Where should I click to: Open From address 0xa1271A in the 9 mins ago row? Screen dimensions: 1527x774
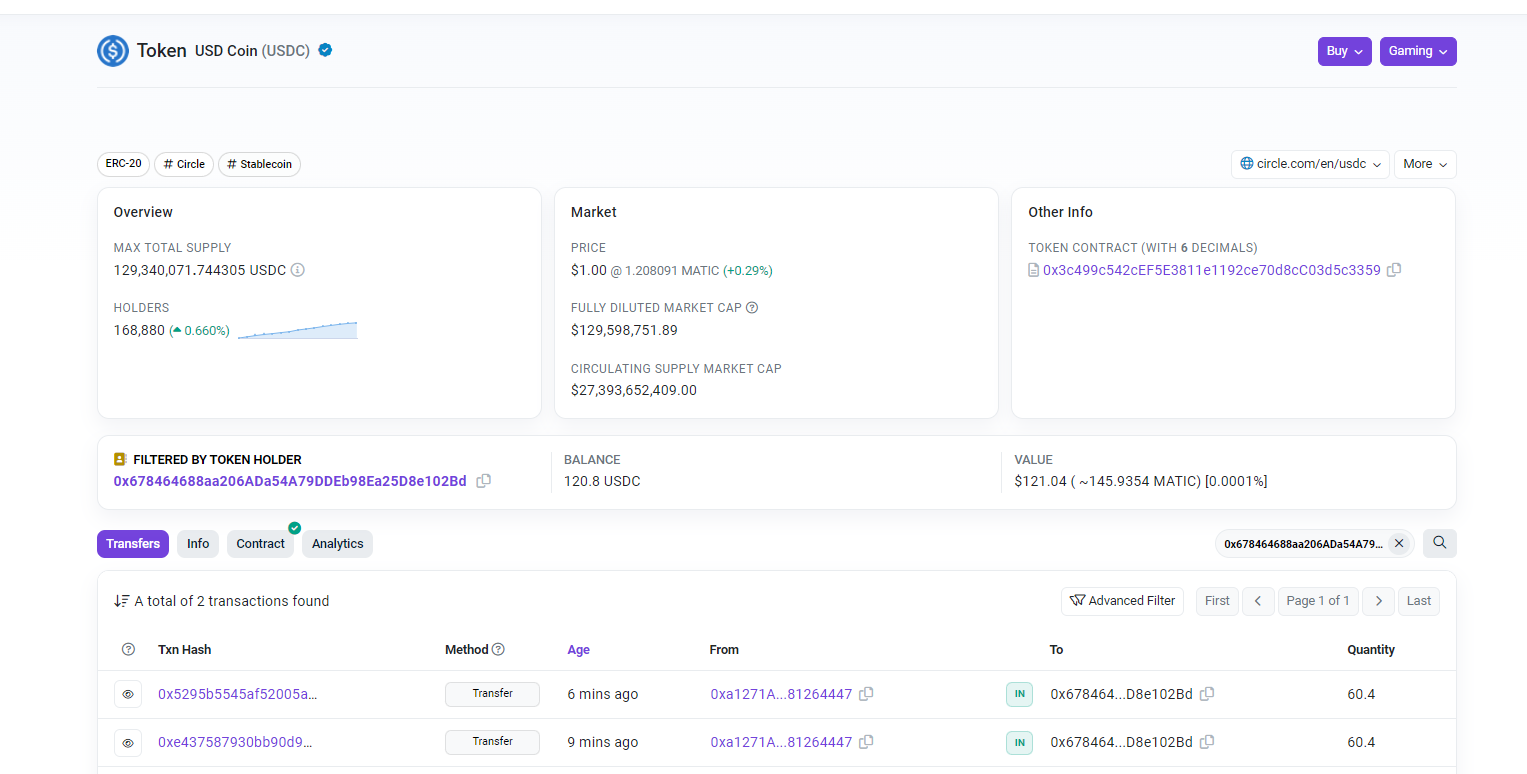781,742
